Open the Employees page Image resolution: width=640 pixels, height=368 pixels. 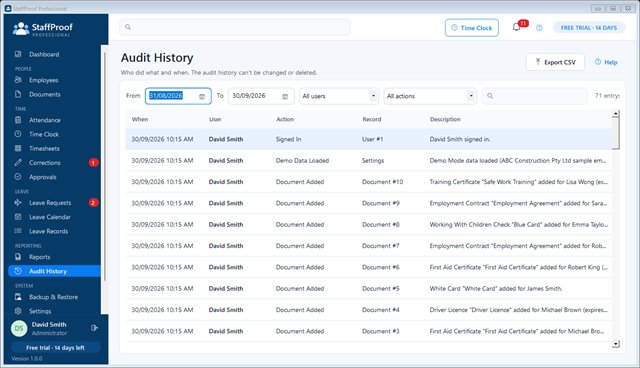point(44,80)
